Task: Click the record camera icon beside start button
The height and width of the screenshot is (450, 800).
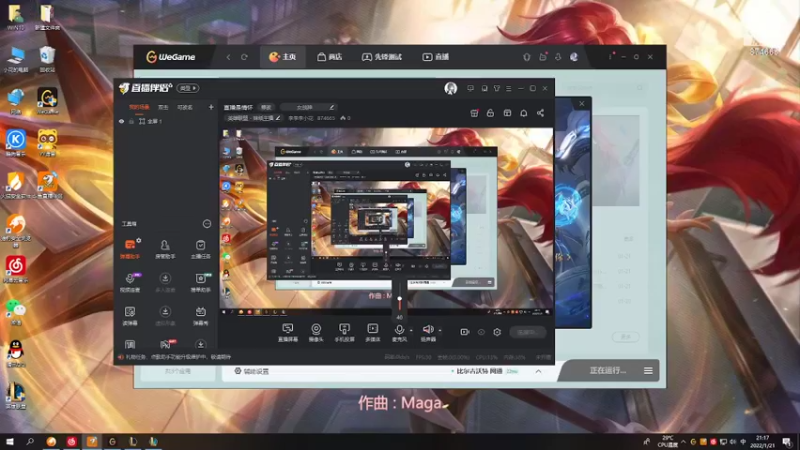Action: [464, 332]
